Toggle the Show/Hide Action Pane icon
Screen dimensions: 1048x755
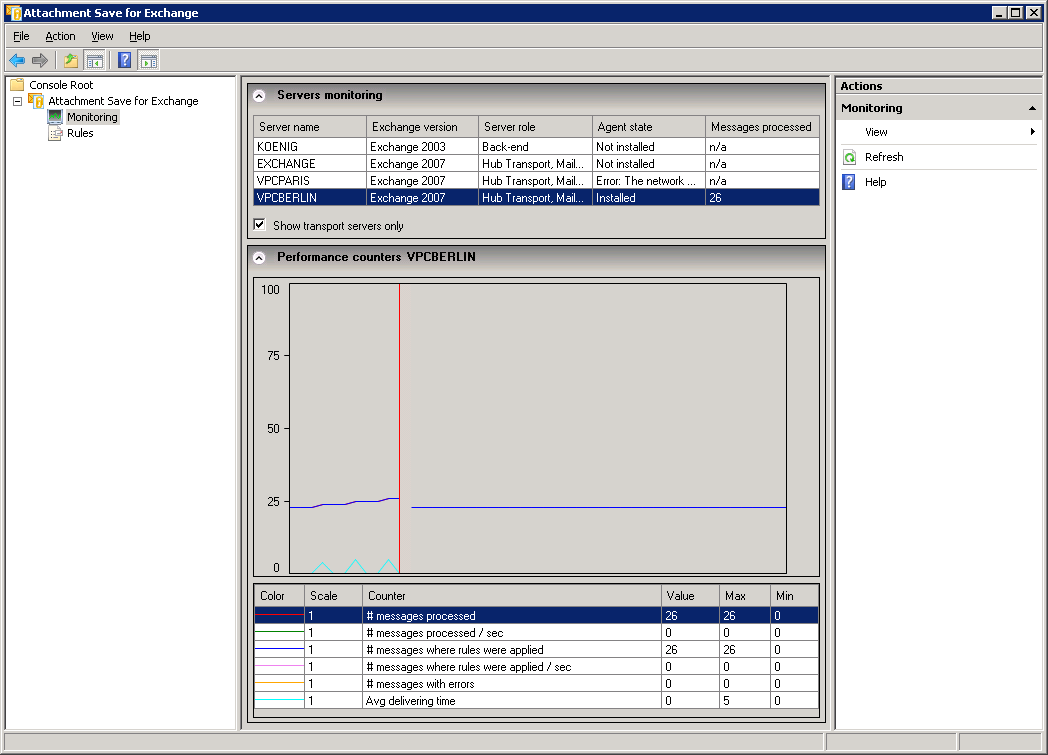(x=148, y=60)
